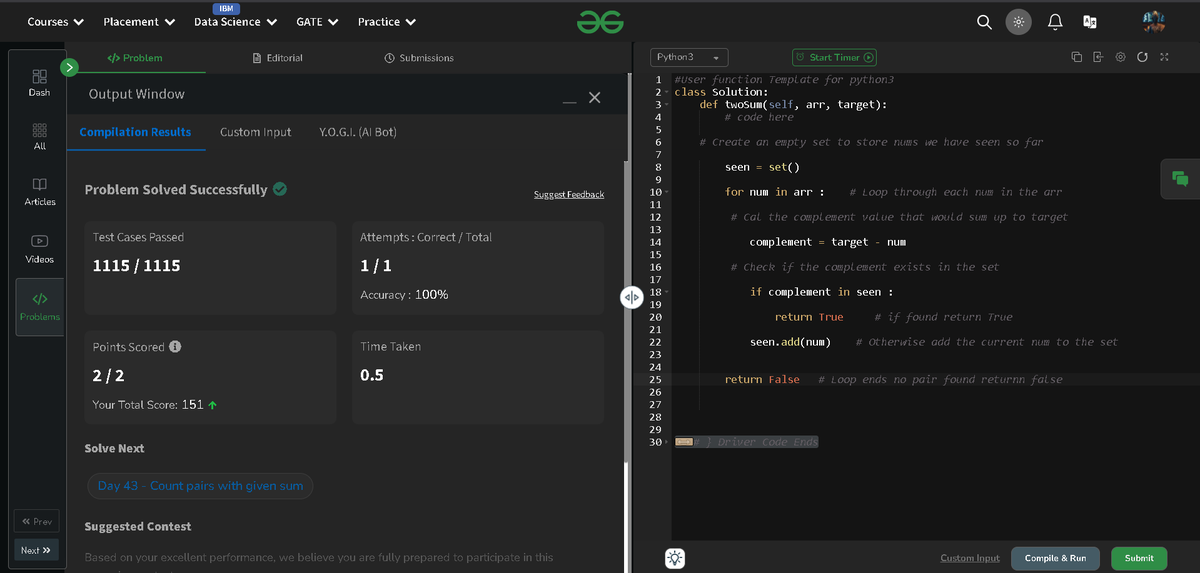The height and width of the screenshot is (573, 1200).
Task: Open the Courses menu
Action: tap(55, 22)
